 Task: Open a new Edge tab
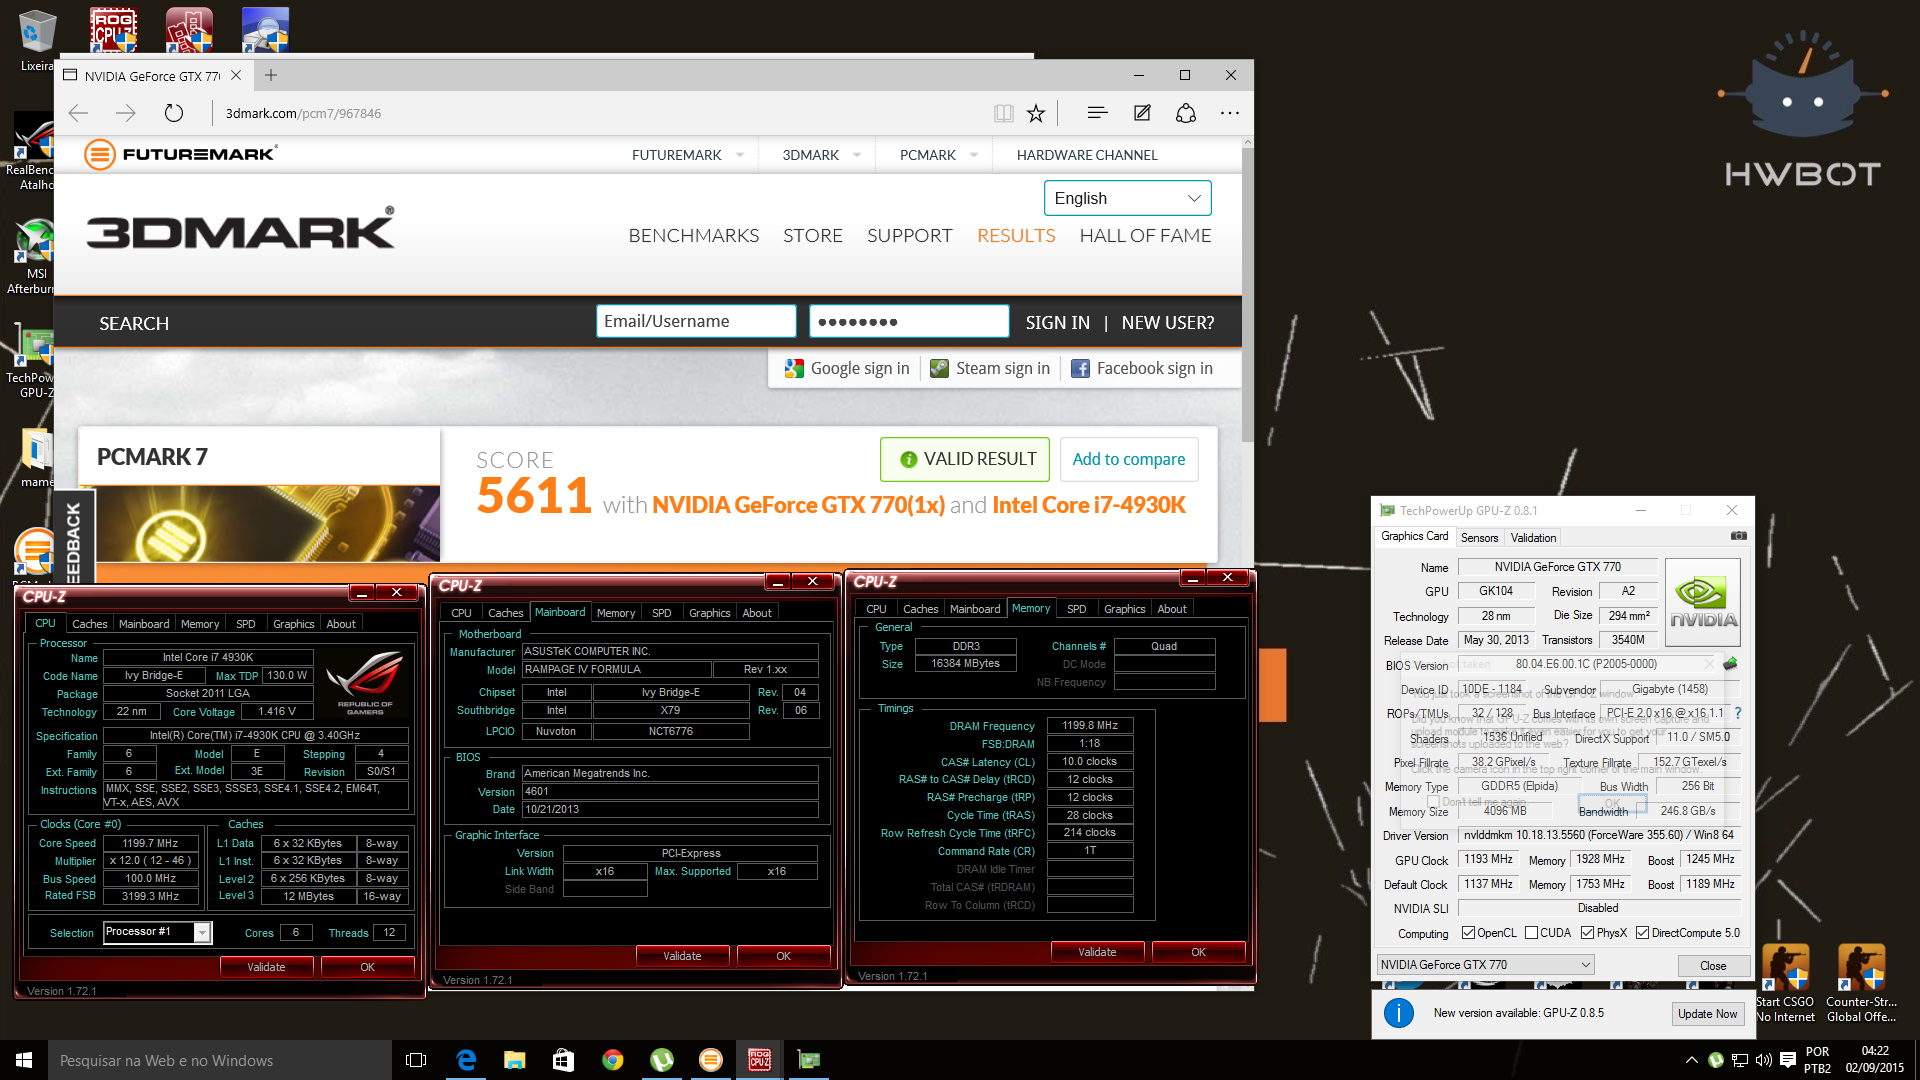[x=271, y=75]
